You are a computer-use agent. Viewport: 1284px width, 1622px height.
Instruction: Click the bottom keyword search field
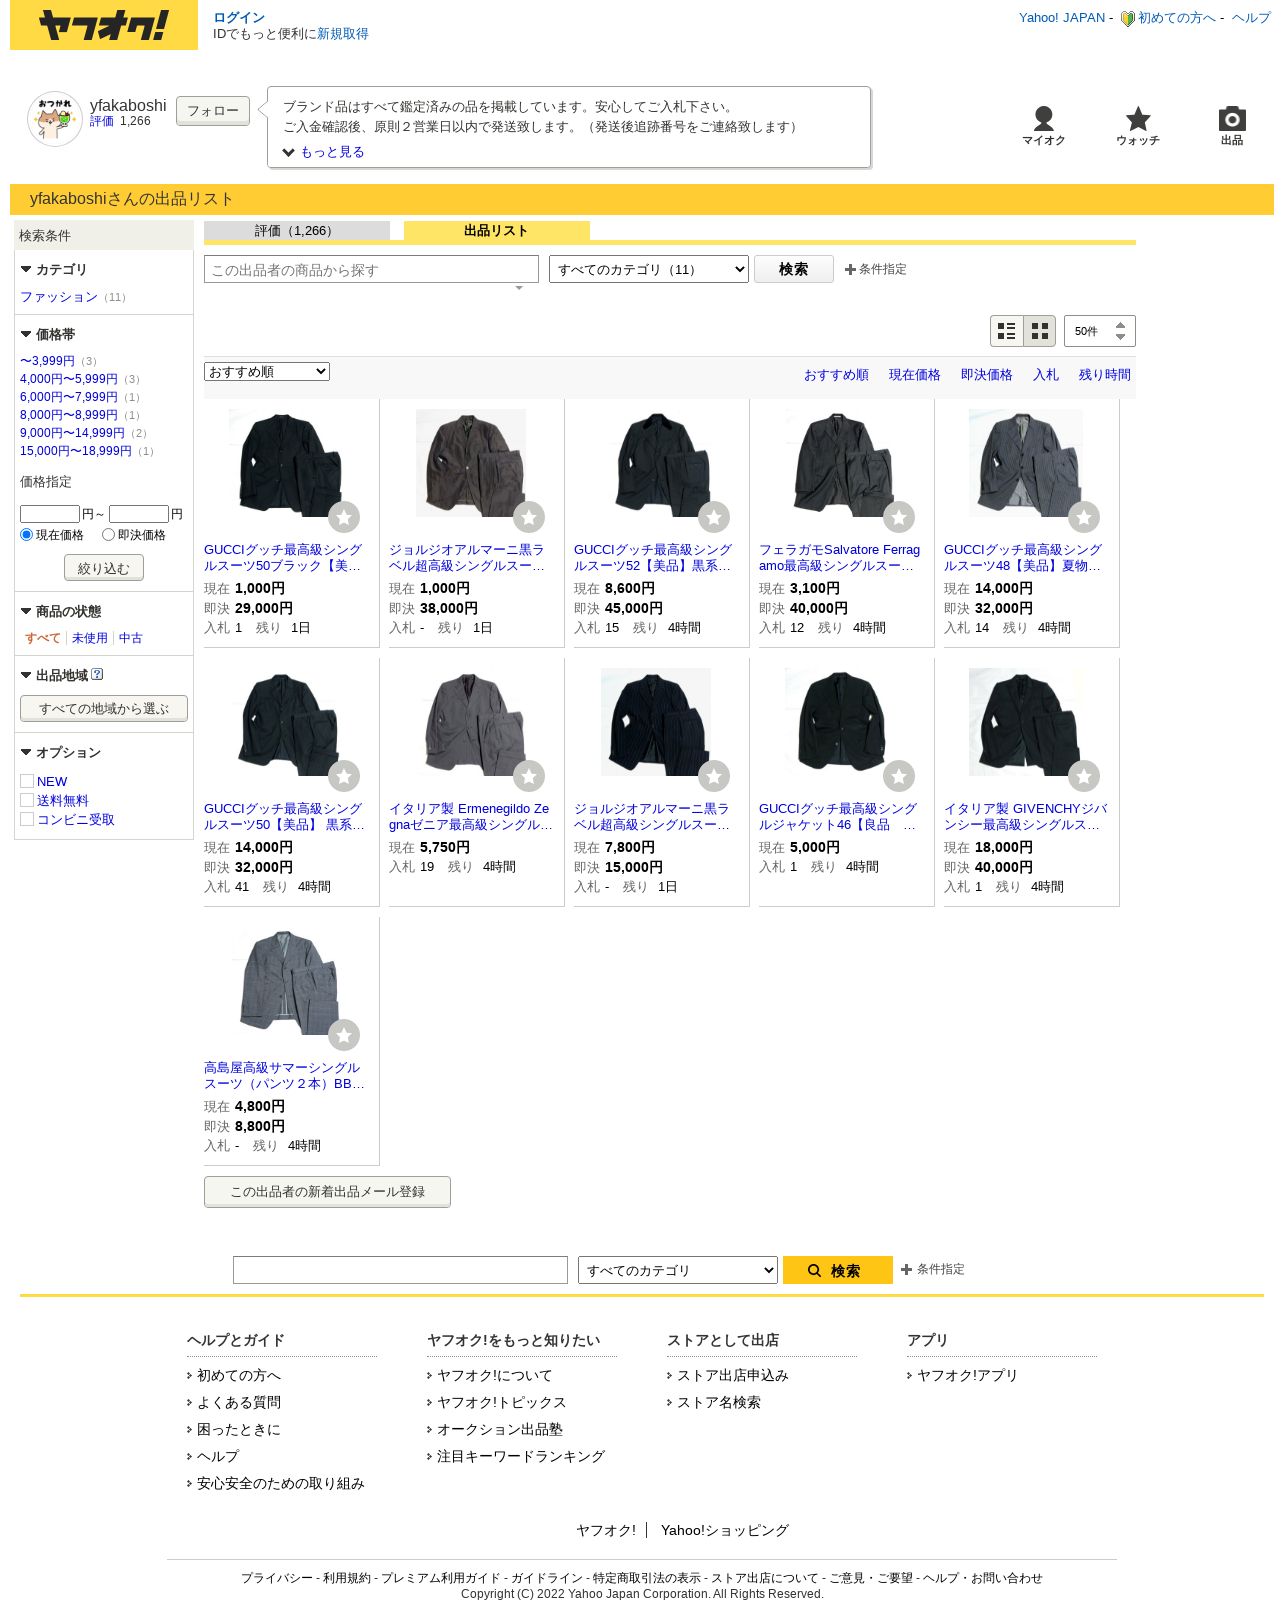pyautogui.click(x=400, y=1270)
